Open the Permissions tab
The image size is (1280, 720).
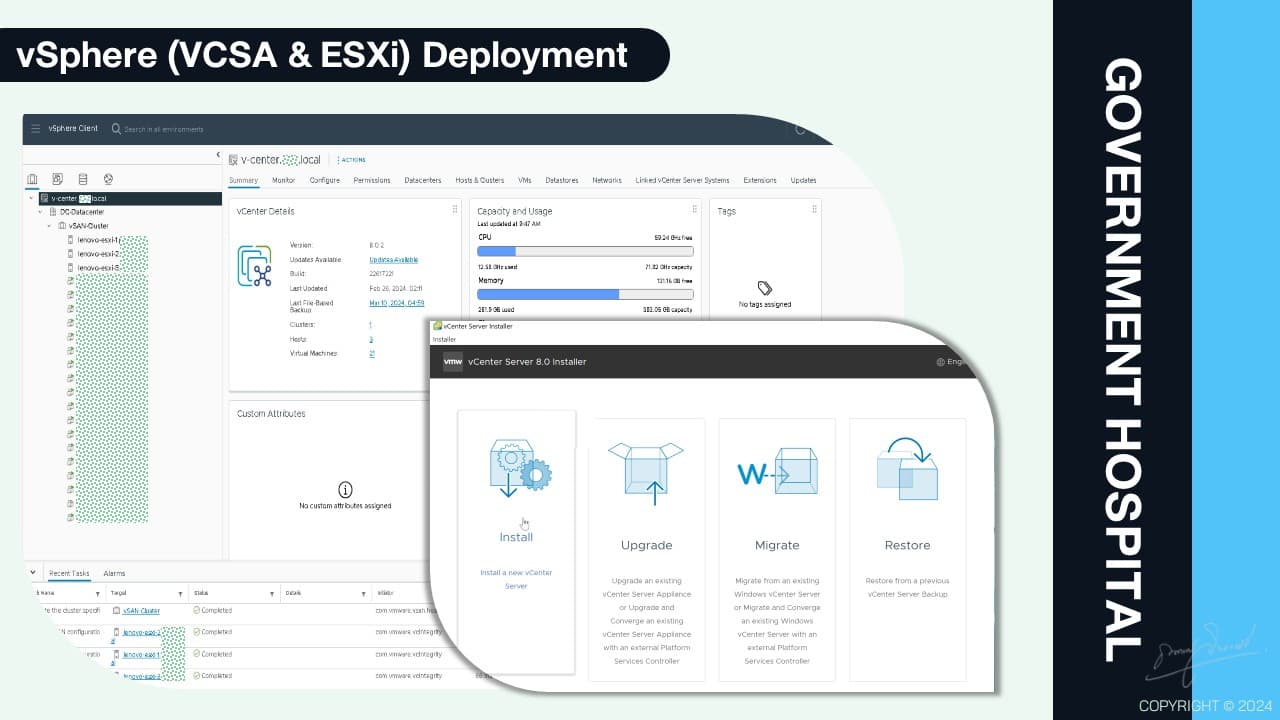point(372,181)
